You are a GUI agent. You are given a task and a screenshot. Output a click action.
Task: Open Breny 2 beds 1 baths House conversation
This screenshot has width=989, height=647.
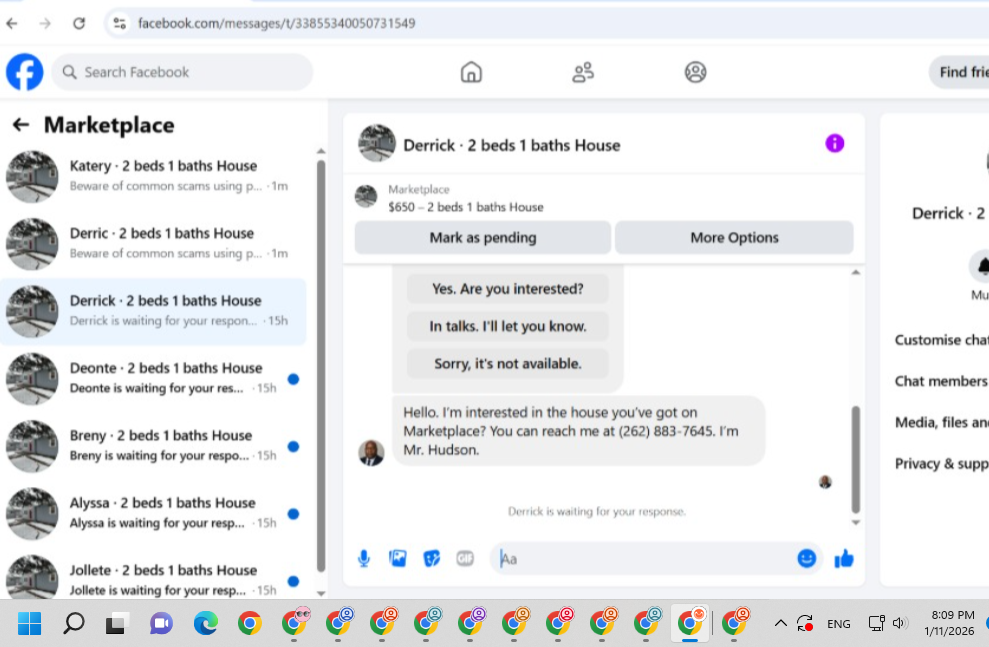[153, 446]
